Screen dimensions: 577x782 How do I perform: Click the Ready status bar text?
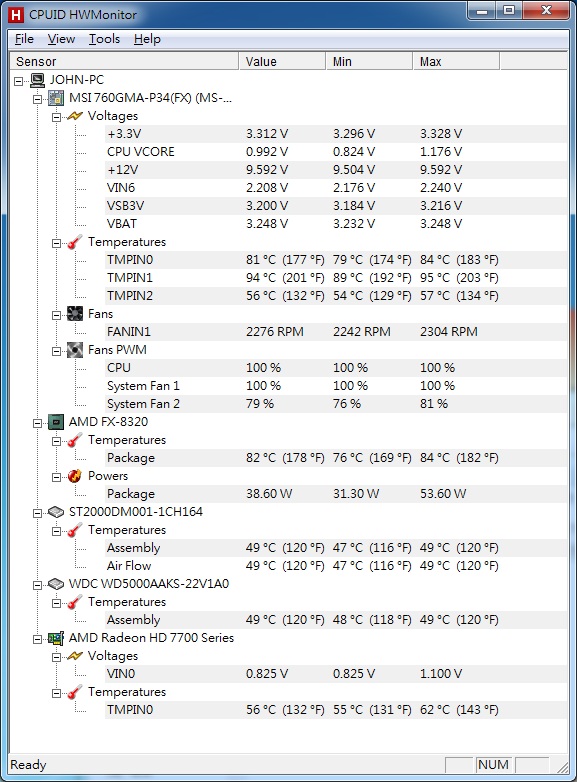click(28, 765)
